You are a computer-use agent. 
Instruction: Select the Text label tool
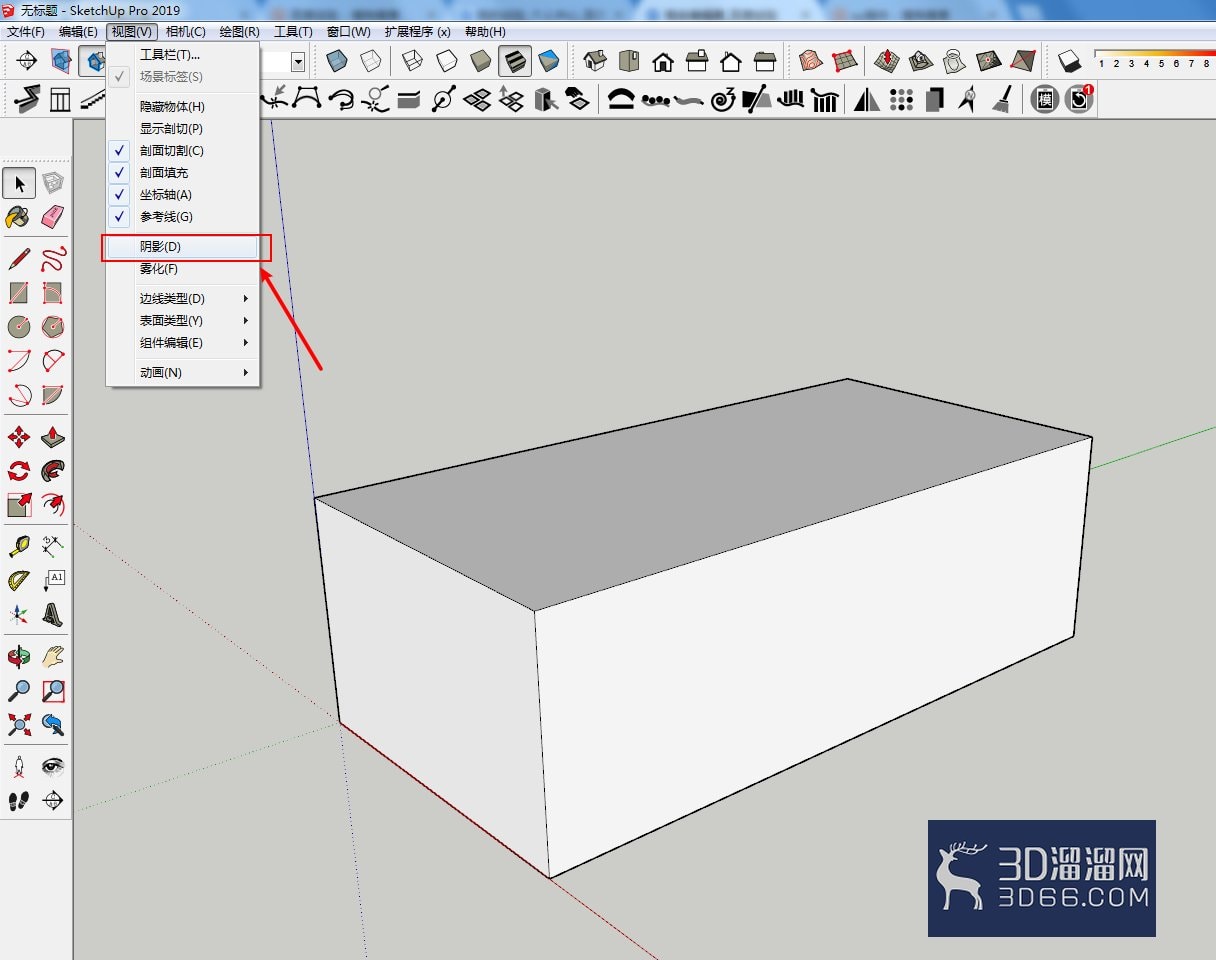click(53, 581)
